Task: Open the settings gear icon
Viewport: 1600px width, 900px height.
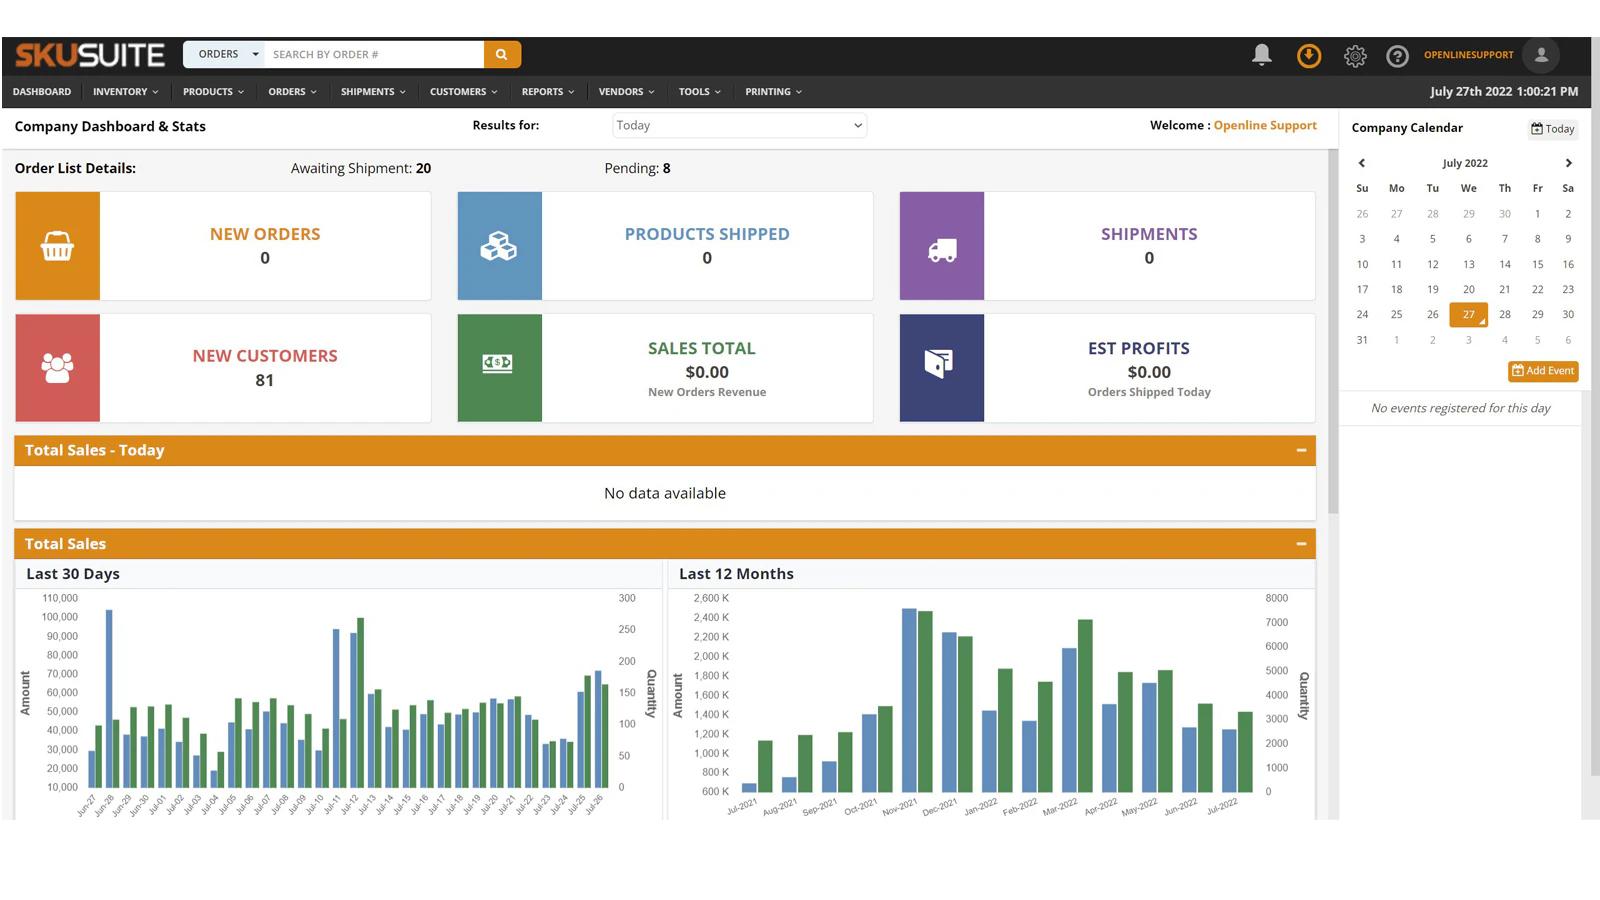Action: click(x=1355, y=56)
